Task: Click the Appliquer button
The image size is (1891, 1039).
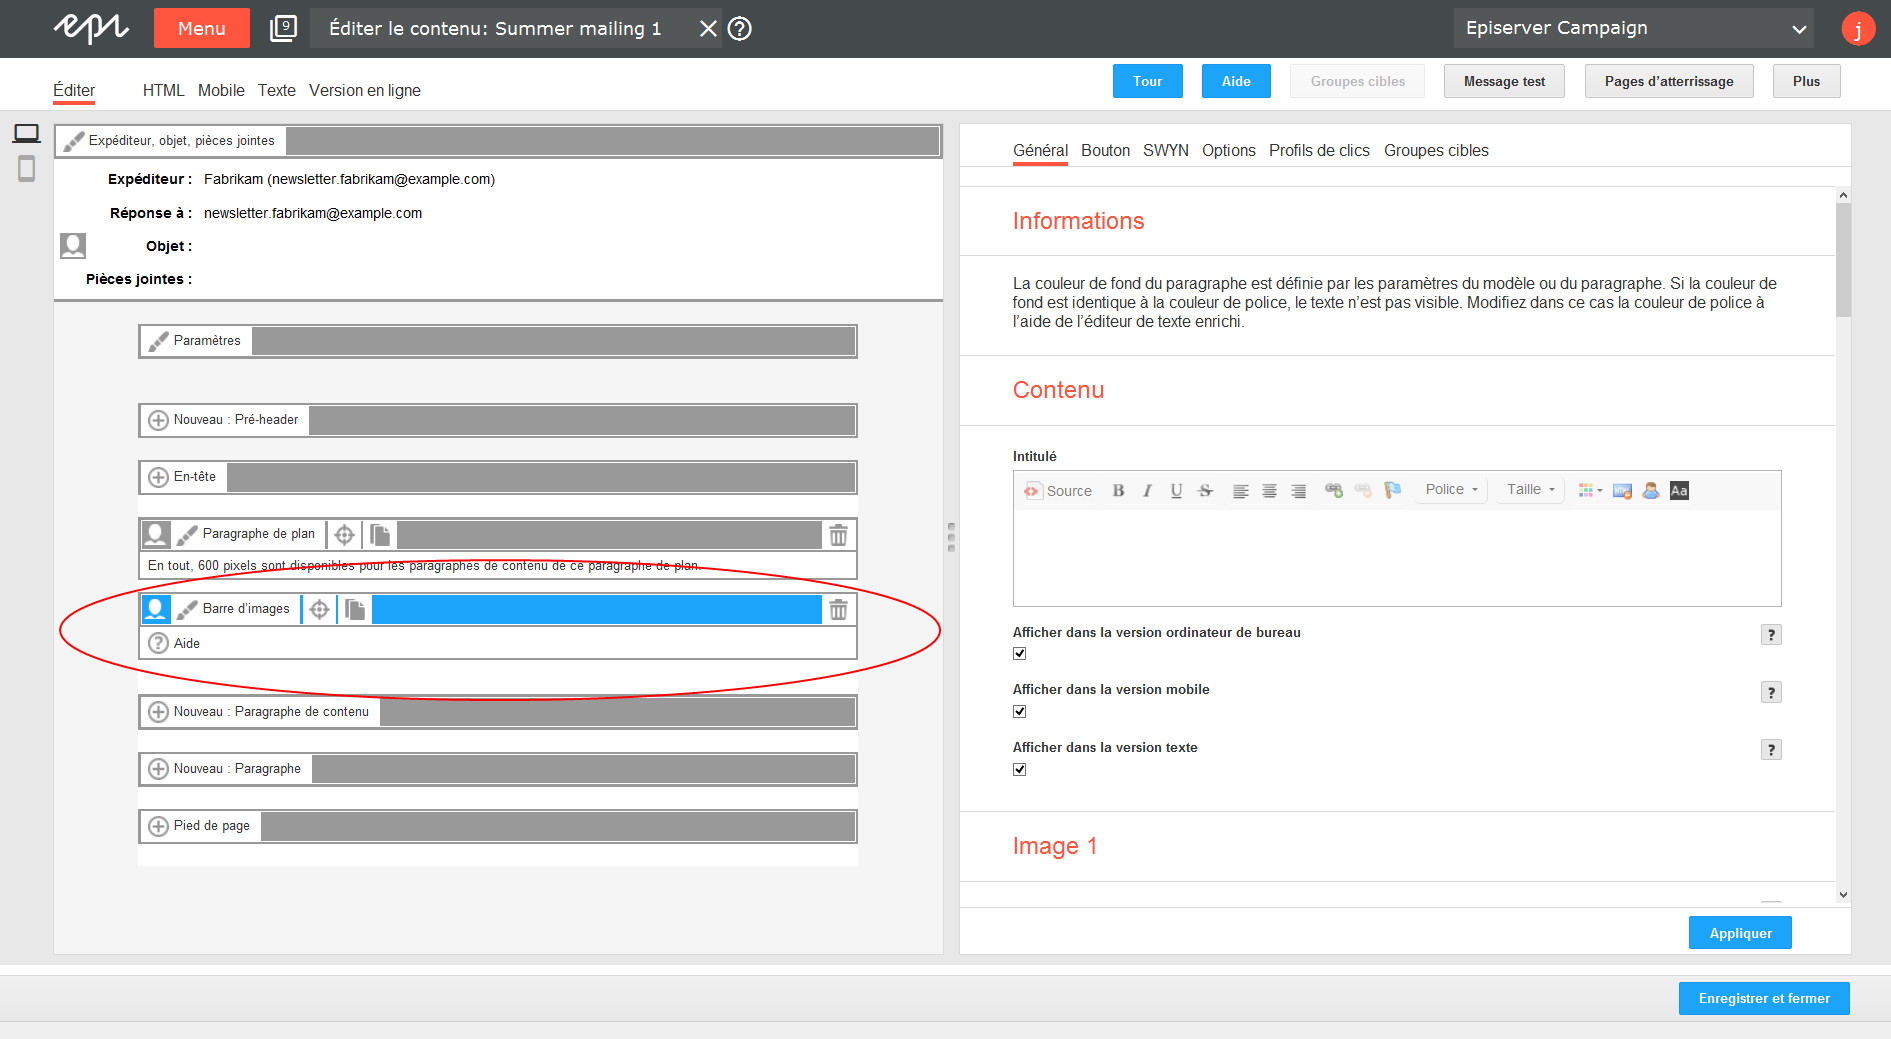Action: [x=1740, y=933]
